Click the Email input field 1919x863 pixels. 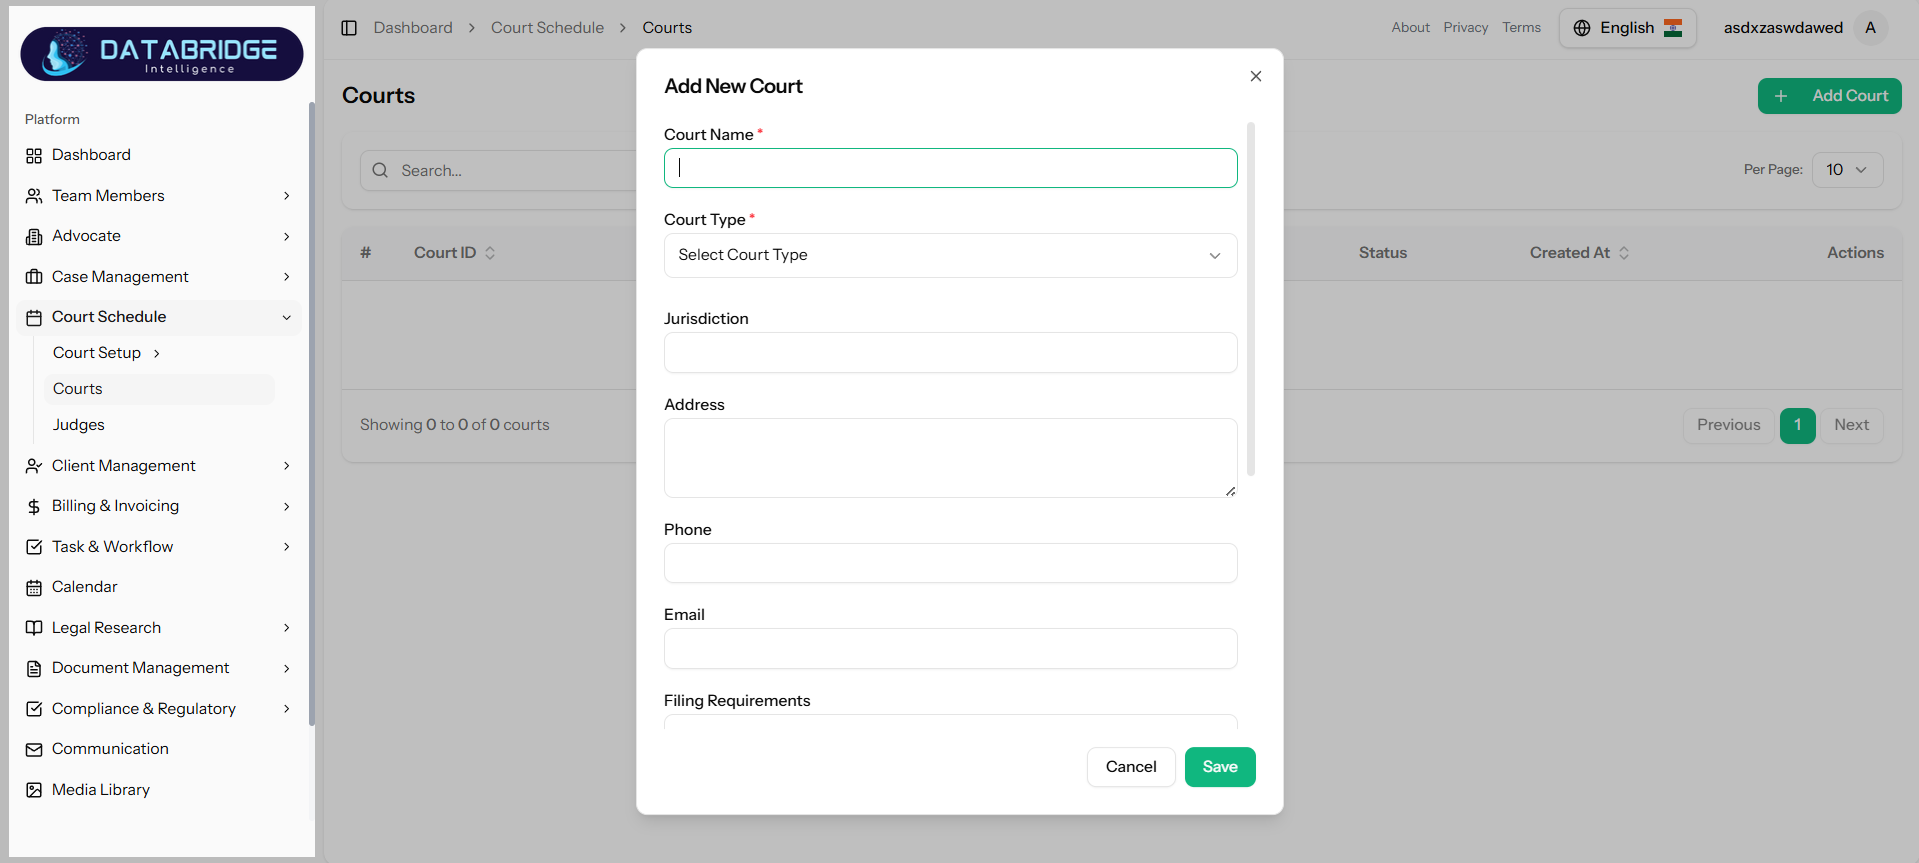tap(950, 648)
